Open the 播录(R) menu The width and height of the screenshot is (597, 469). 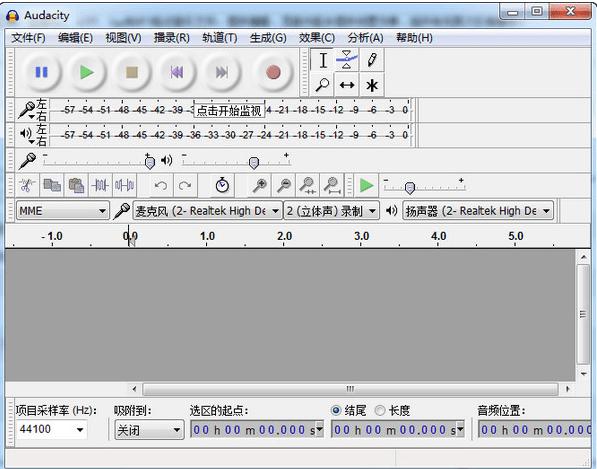(171, 38)
